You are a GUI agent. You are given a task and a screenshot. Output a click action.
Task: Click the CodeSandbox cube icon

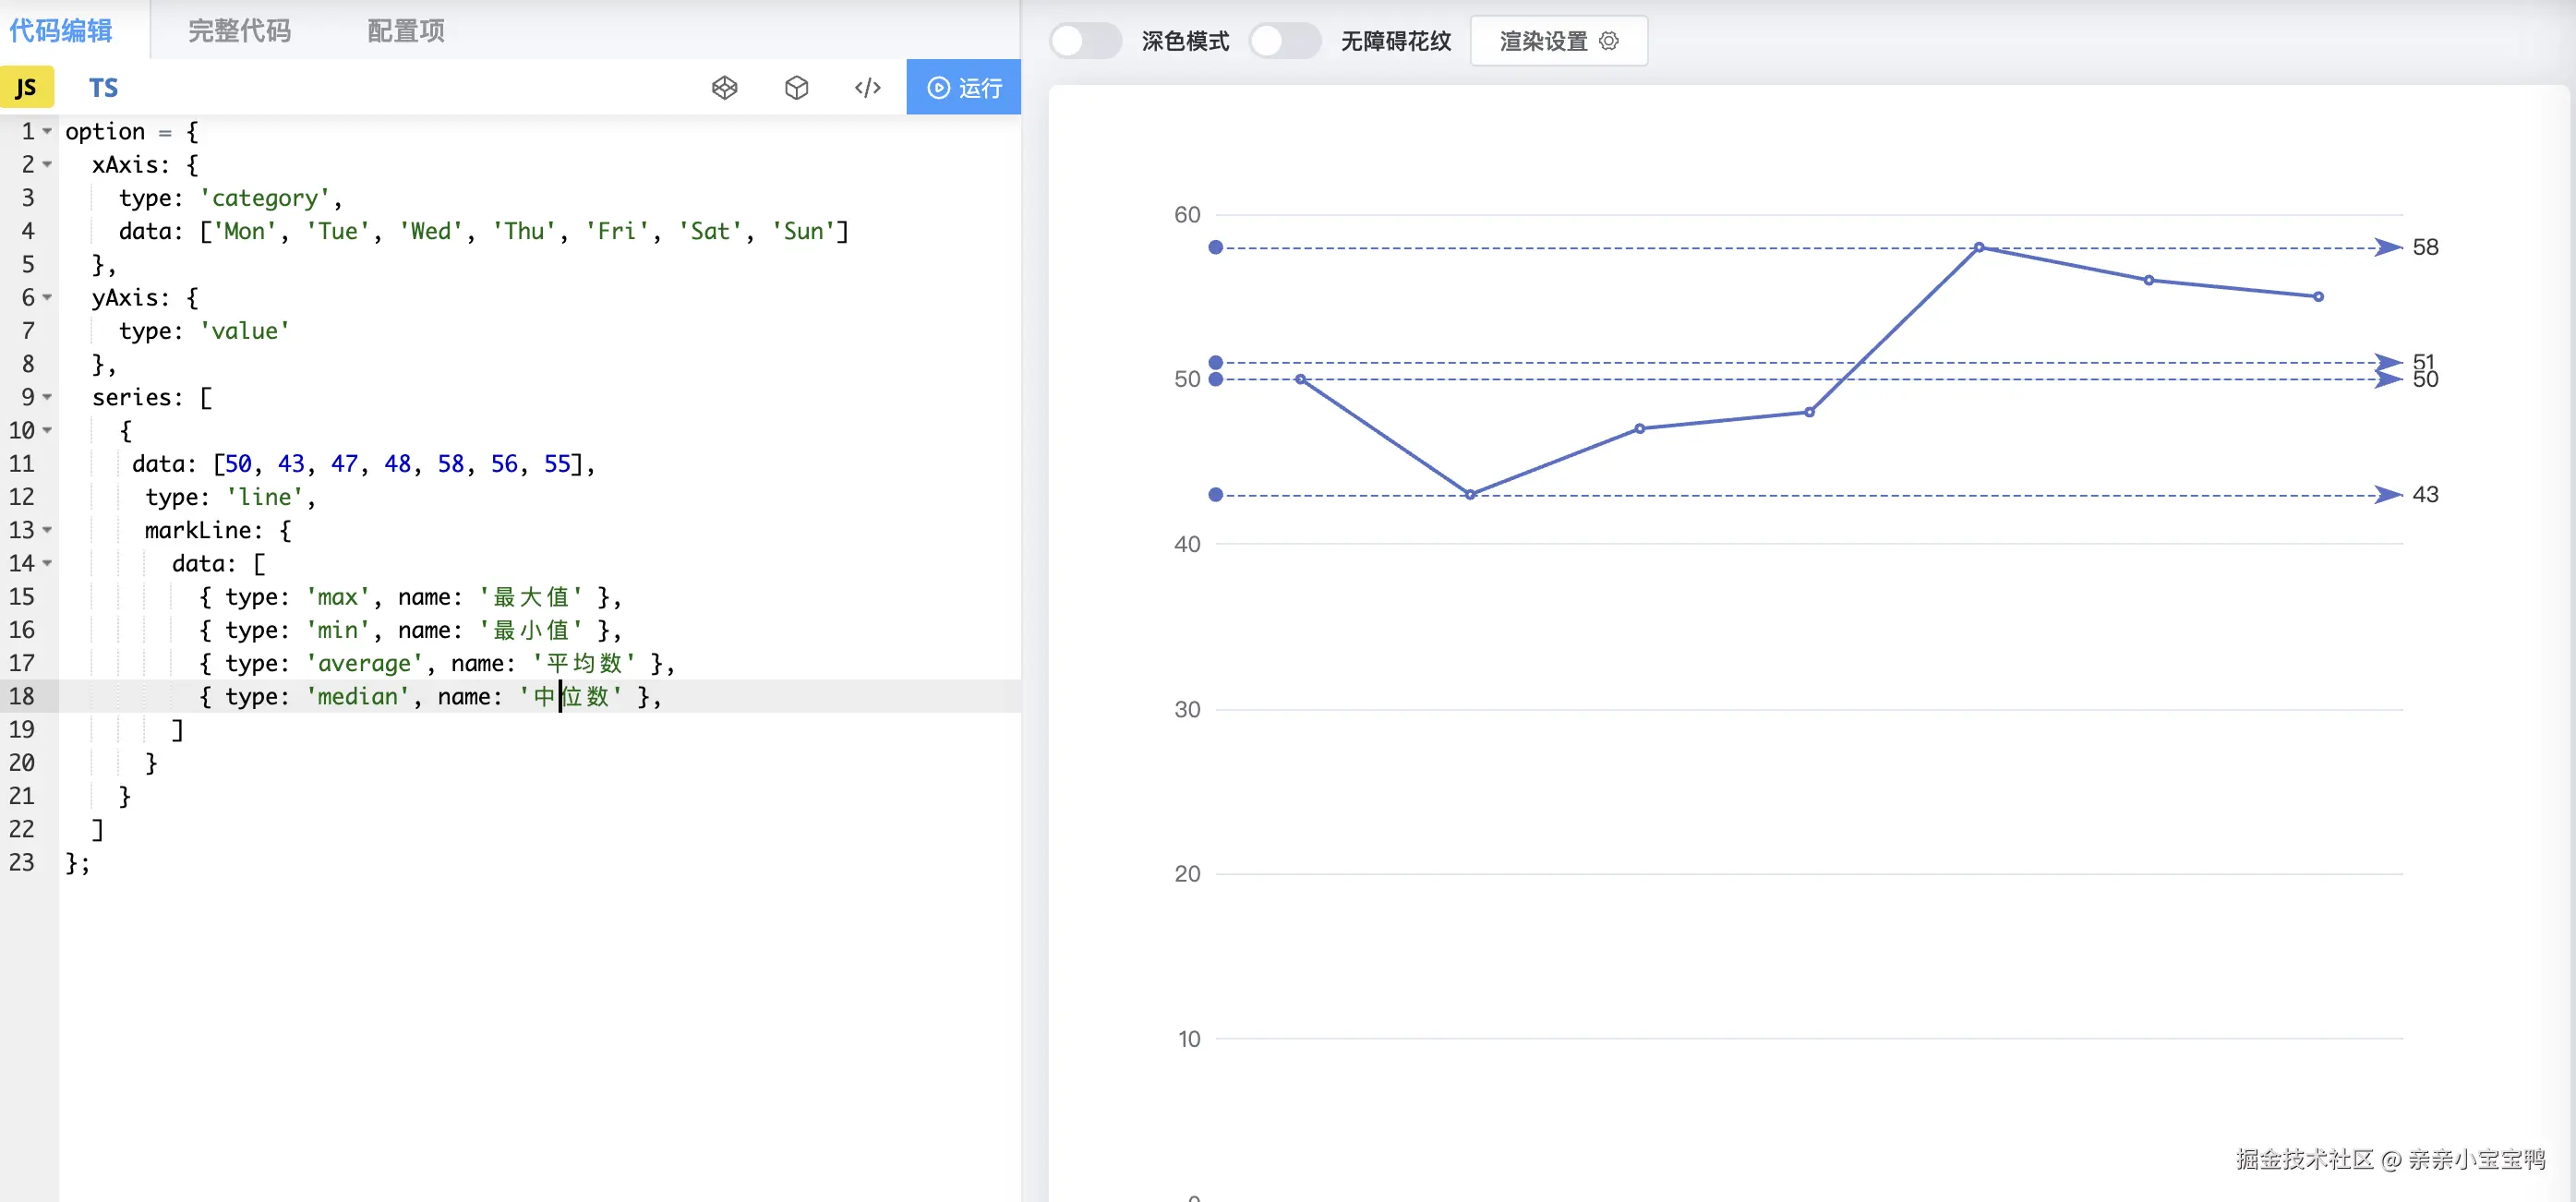(796, 88)
